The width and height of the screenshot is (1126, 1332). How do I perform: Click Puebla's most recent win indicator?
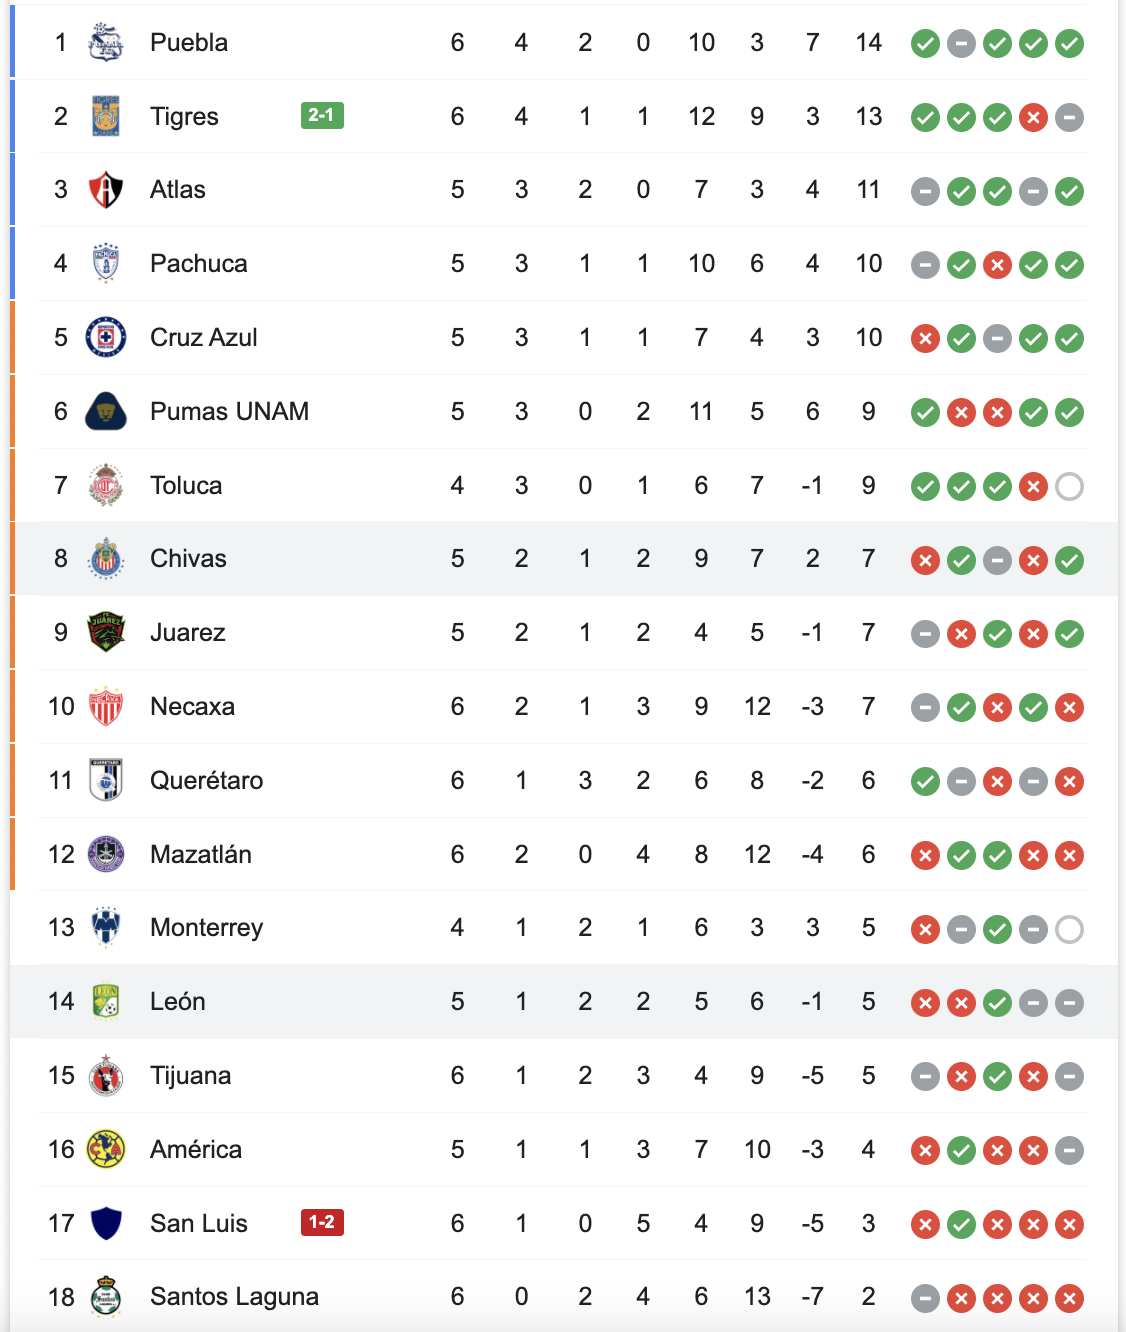[x=1069, y=44]
